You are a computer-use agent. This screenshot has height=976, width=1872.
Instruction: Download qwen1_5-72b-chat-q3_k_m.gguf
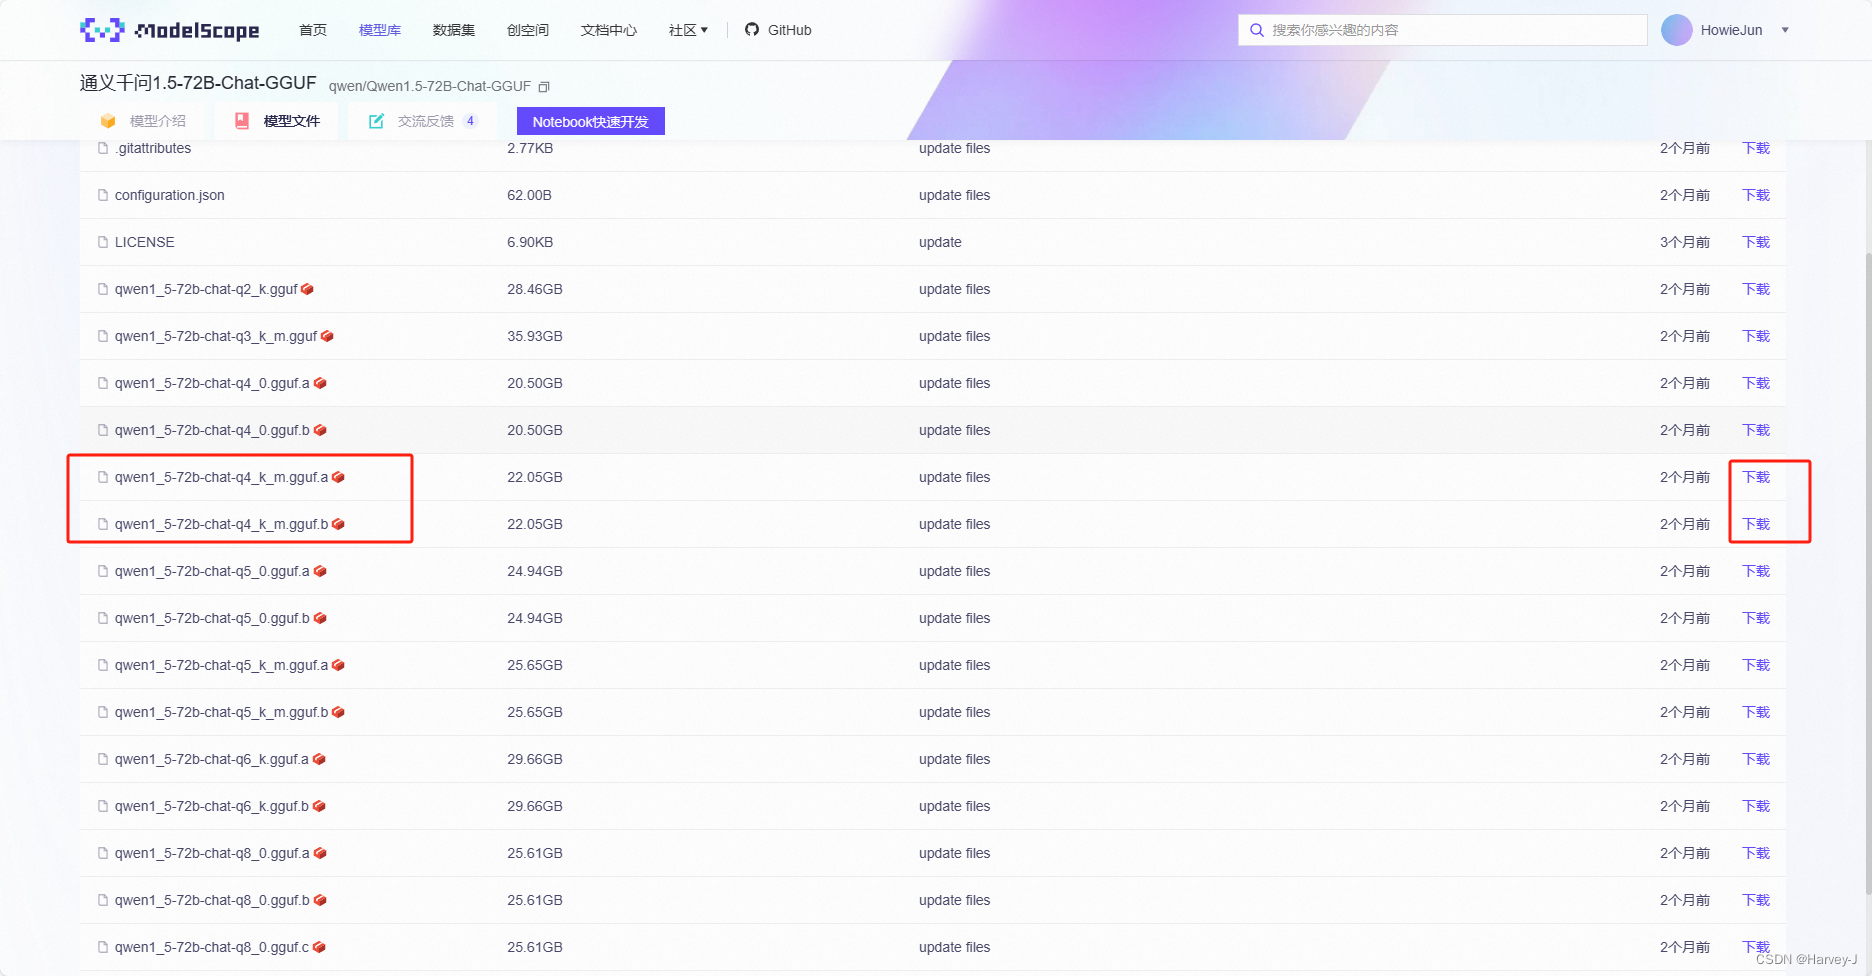(x=1756, y=336)
